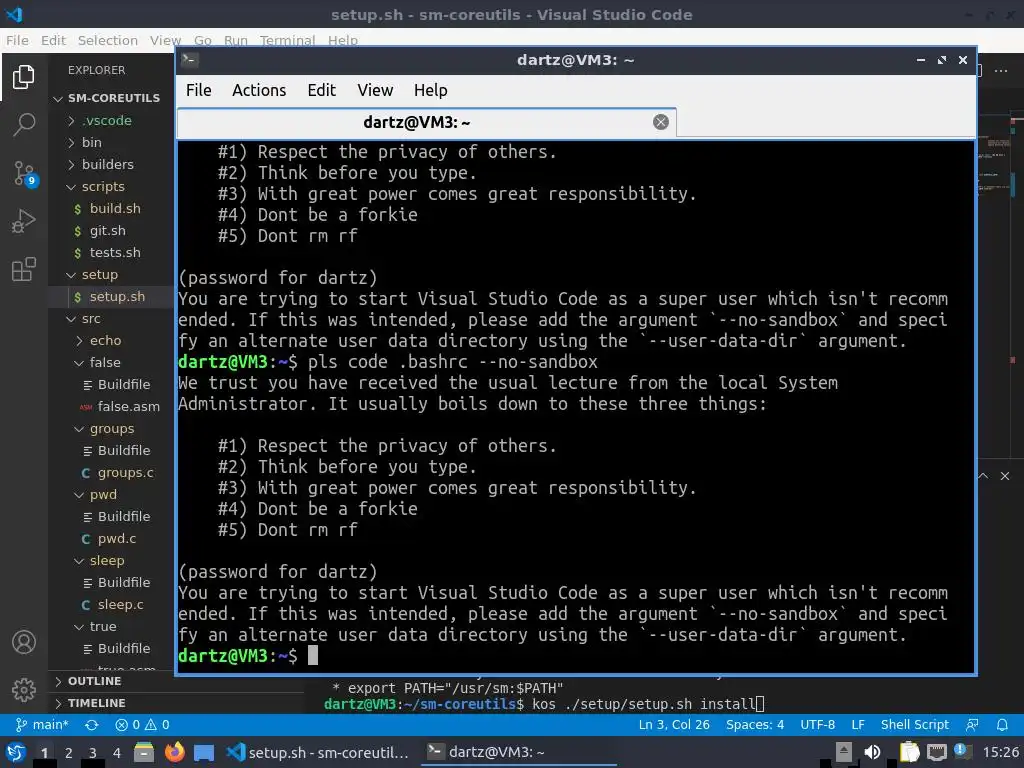The image size is (1024, 768).
Task: Open the View menu in the terminal window
Action: (375, 90)
